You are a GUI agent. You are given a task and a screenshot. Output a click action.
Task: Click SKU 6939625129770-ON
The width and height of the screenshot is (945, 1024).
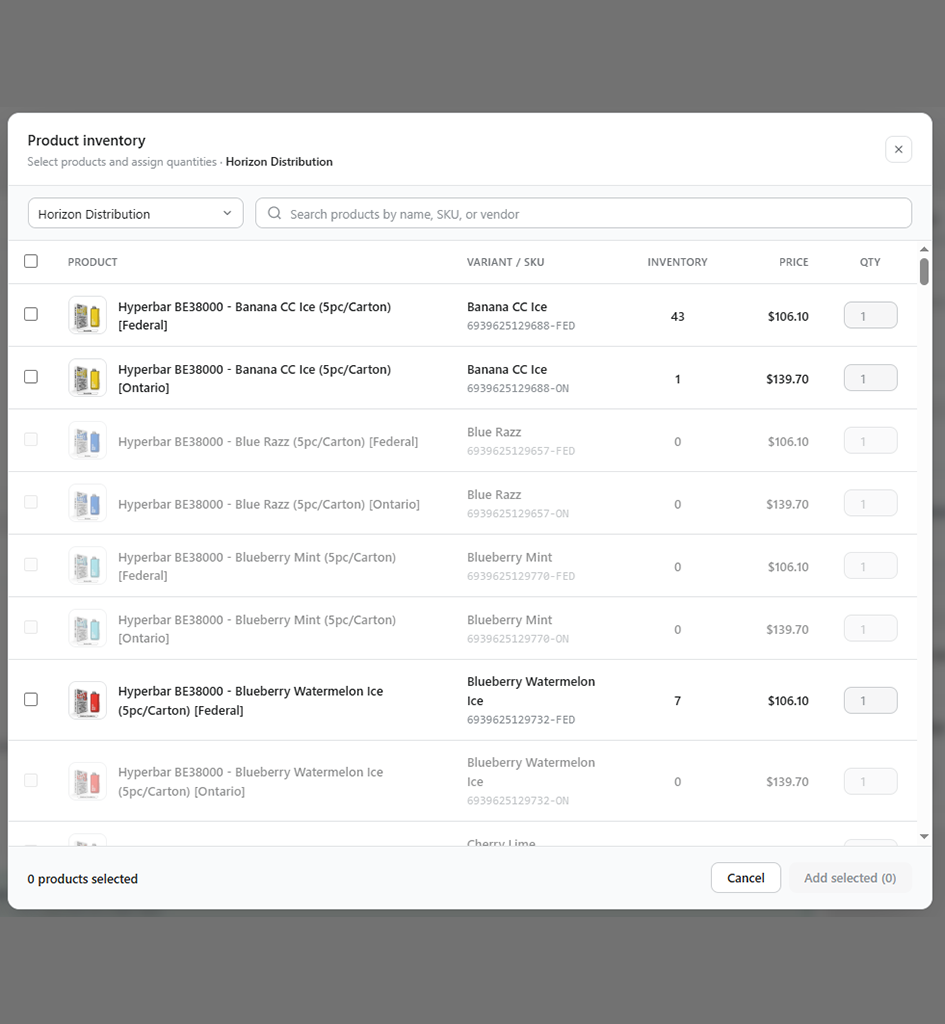518,639
